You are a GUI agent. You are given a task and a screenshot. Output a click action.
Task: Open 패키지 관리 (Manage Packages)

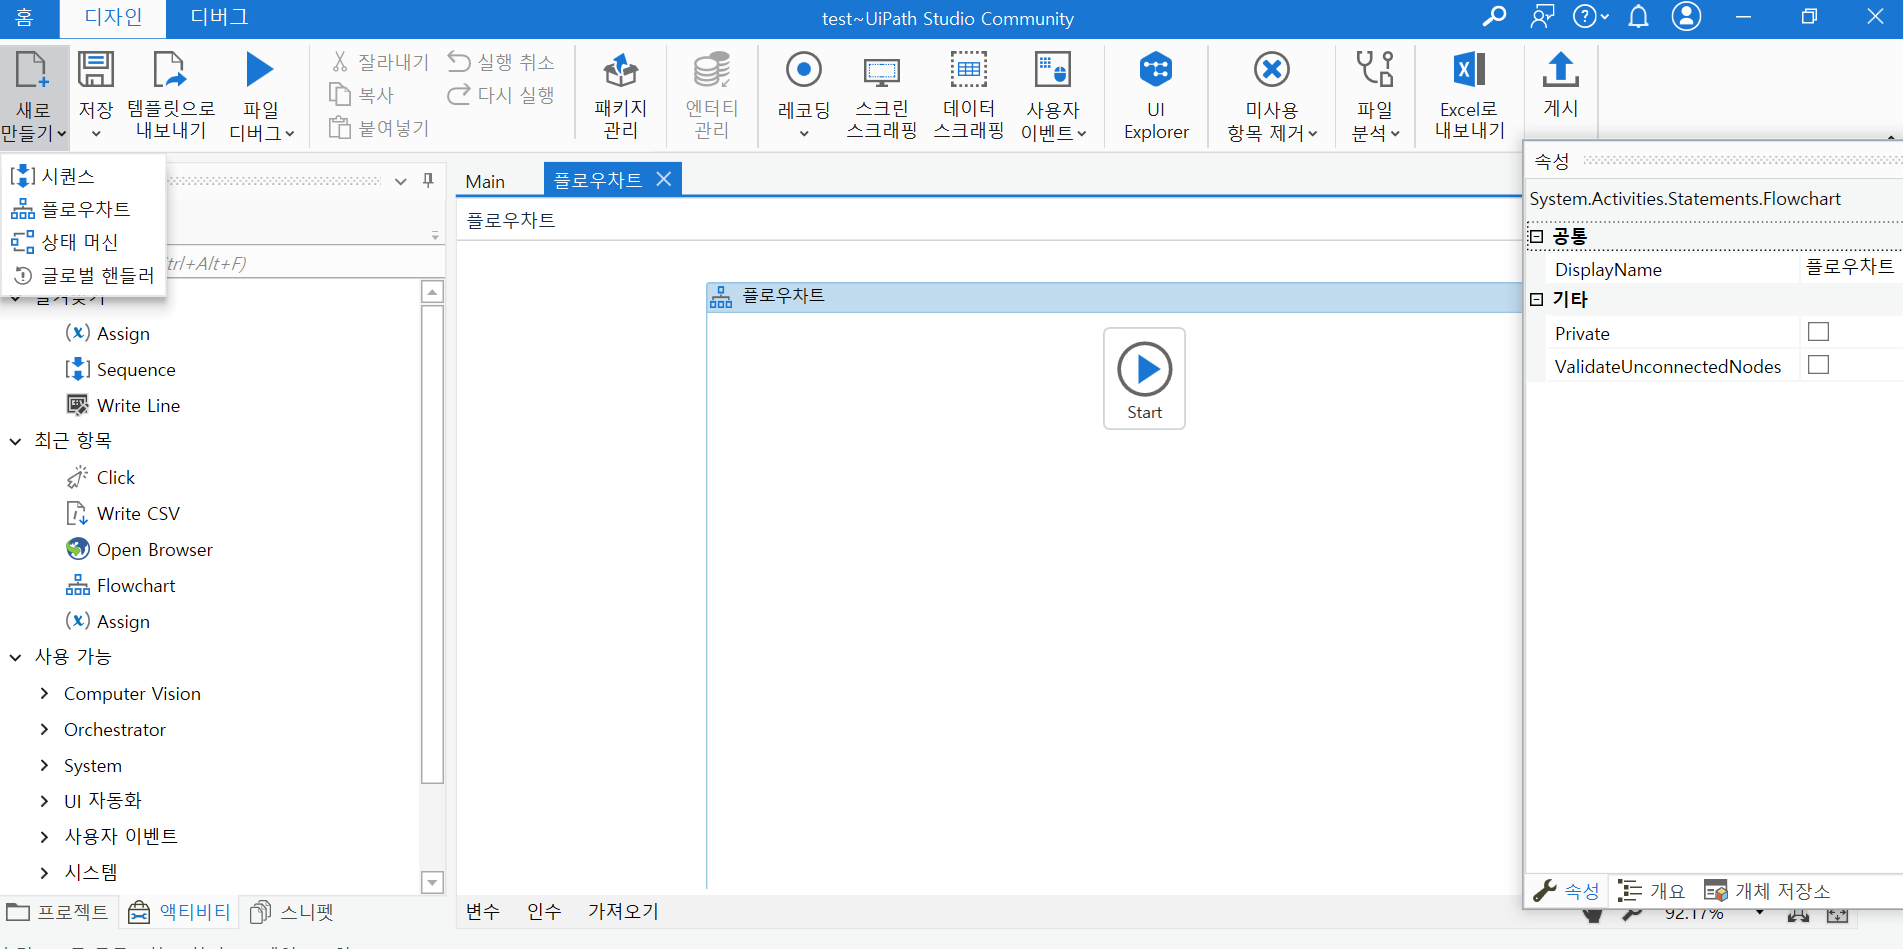click(621, 97)
